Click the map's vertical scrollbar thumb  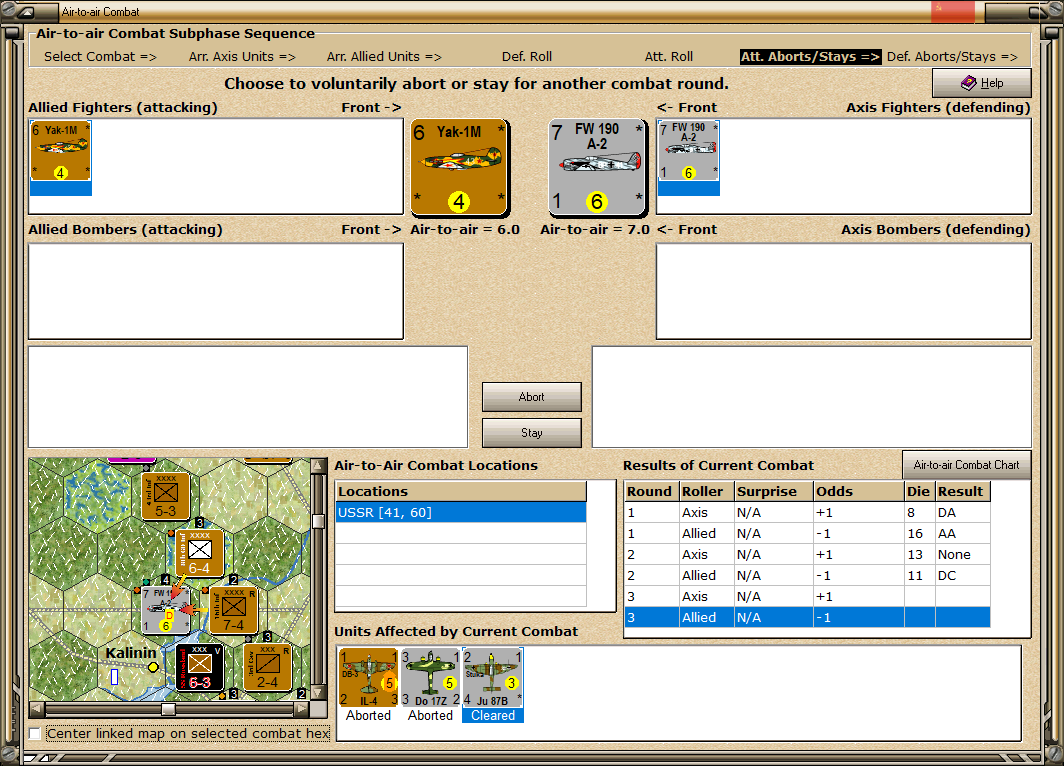(x=318, y=521)
